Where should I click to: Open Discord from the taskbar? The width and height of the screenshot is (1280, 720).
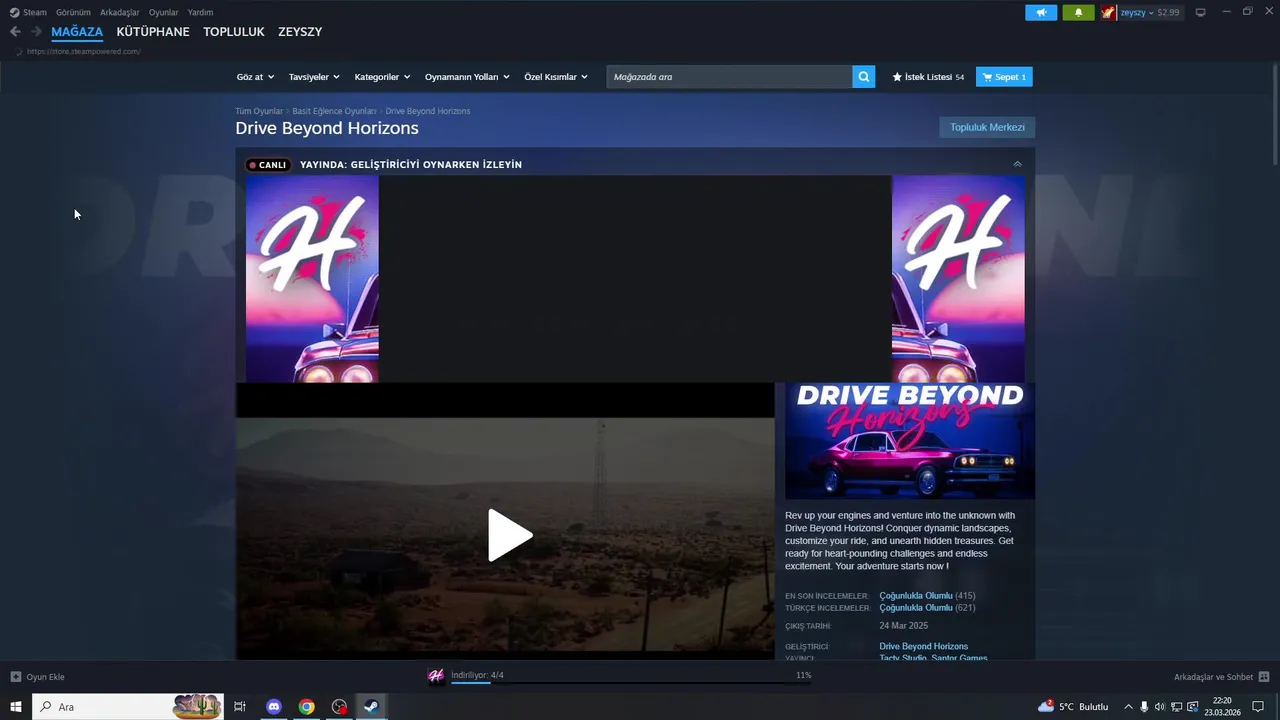click(x=274, y=707)
